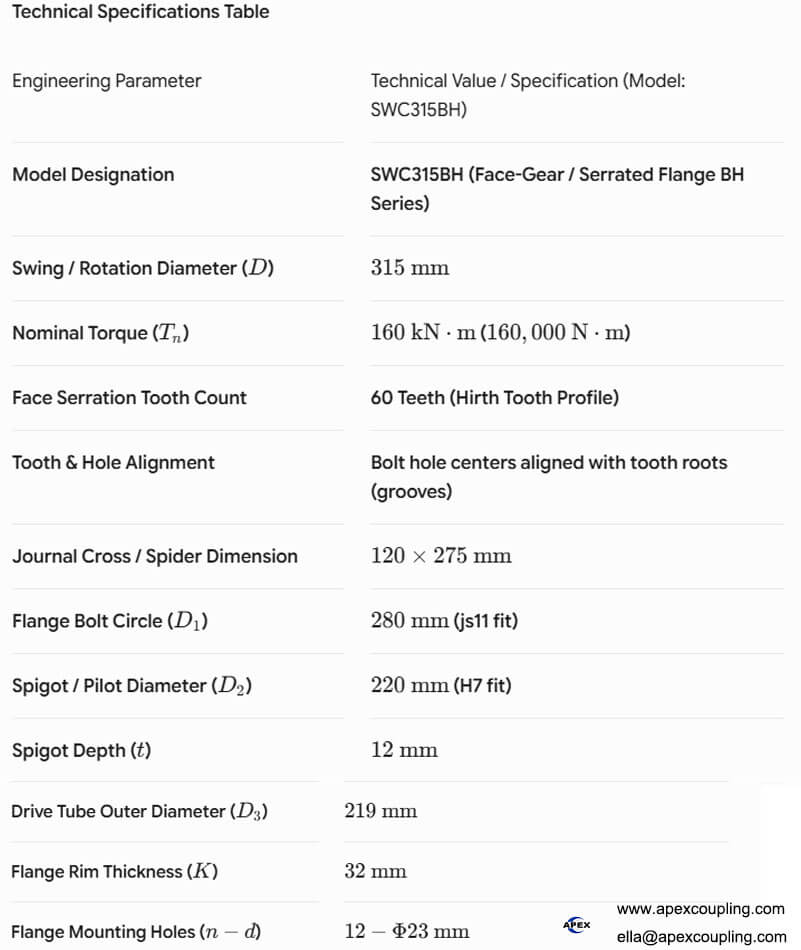Screen dimensions: 801x950
Task: Select the Swing / Rotation Diameter label
Action: point(143,268)
